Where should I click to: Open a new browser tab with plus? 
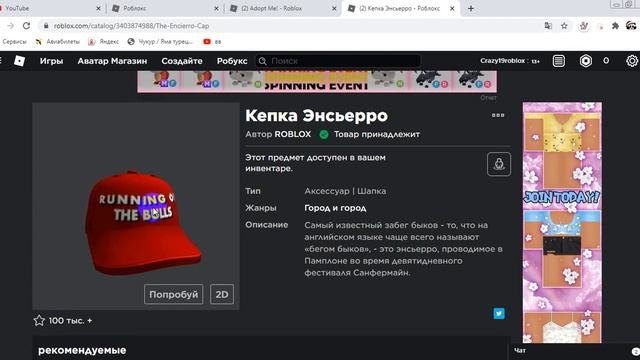[471, 8]
